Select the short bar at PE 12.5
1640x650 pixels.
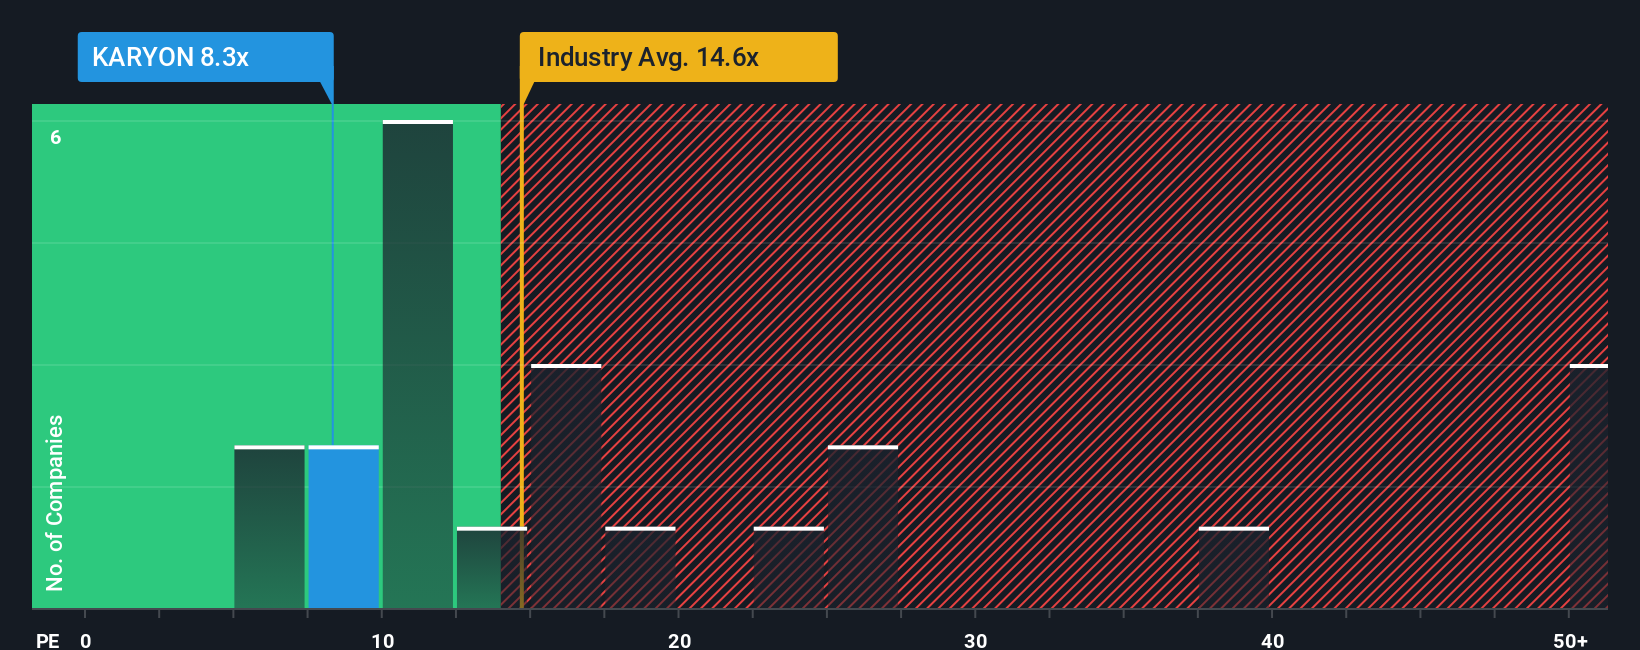point(492,568)
